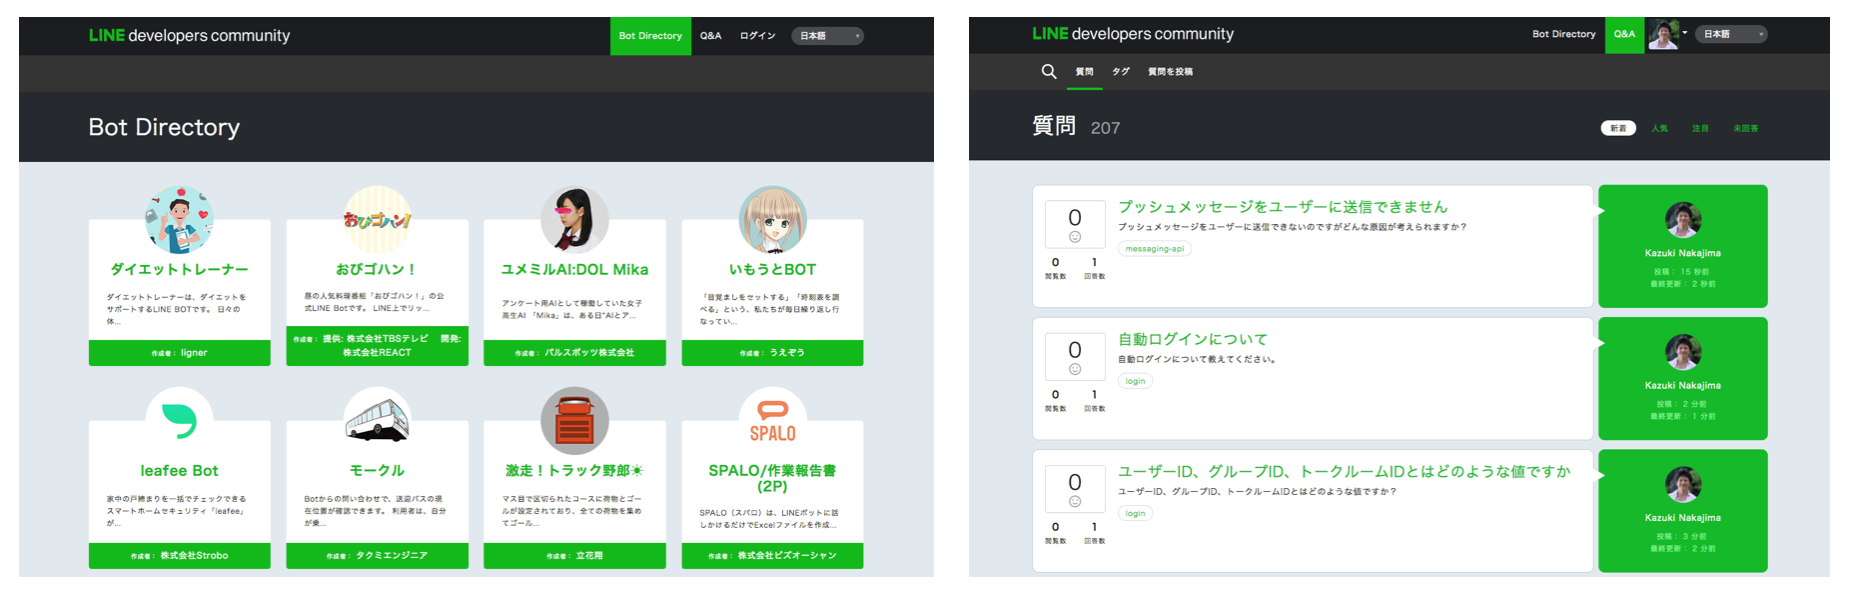Click Kazuki Nakajima's avatar on the ユーザーID question

tap(1683, 484)
